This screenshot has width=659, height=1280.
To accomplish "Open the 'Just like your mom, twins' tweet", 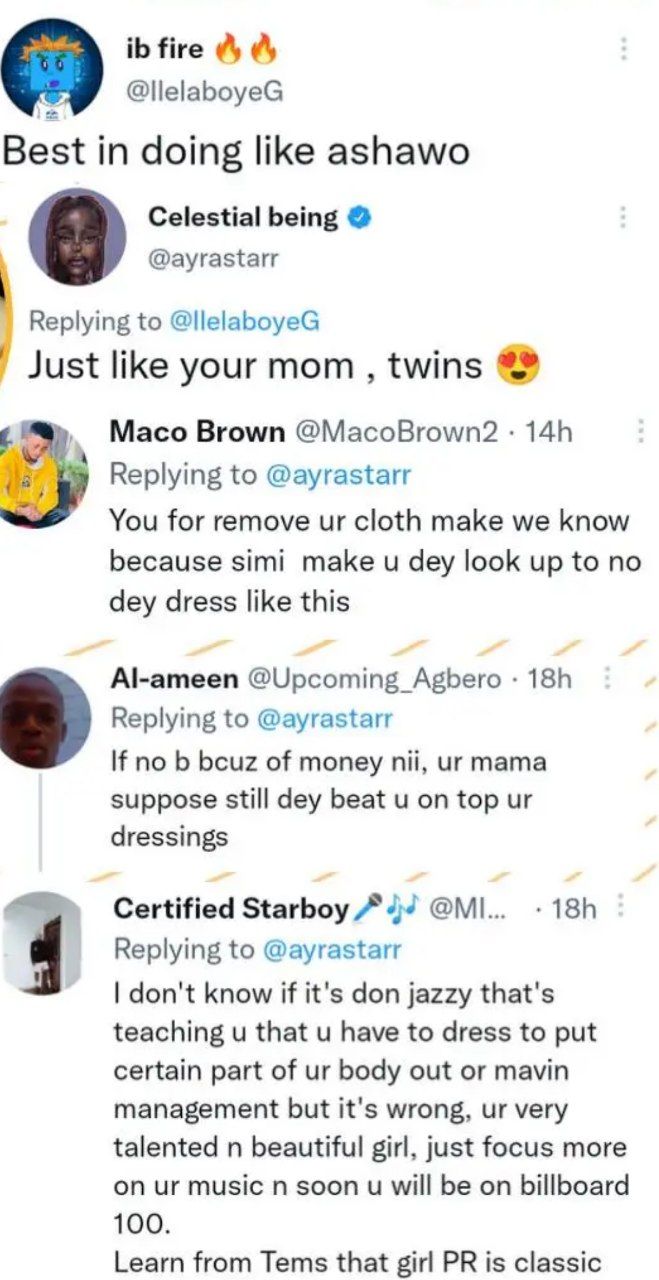I will click(x=255, y=365).
